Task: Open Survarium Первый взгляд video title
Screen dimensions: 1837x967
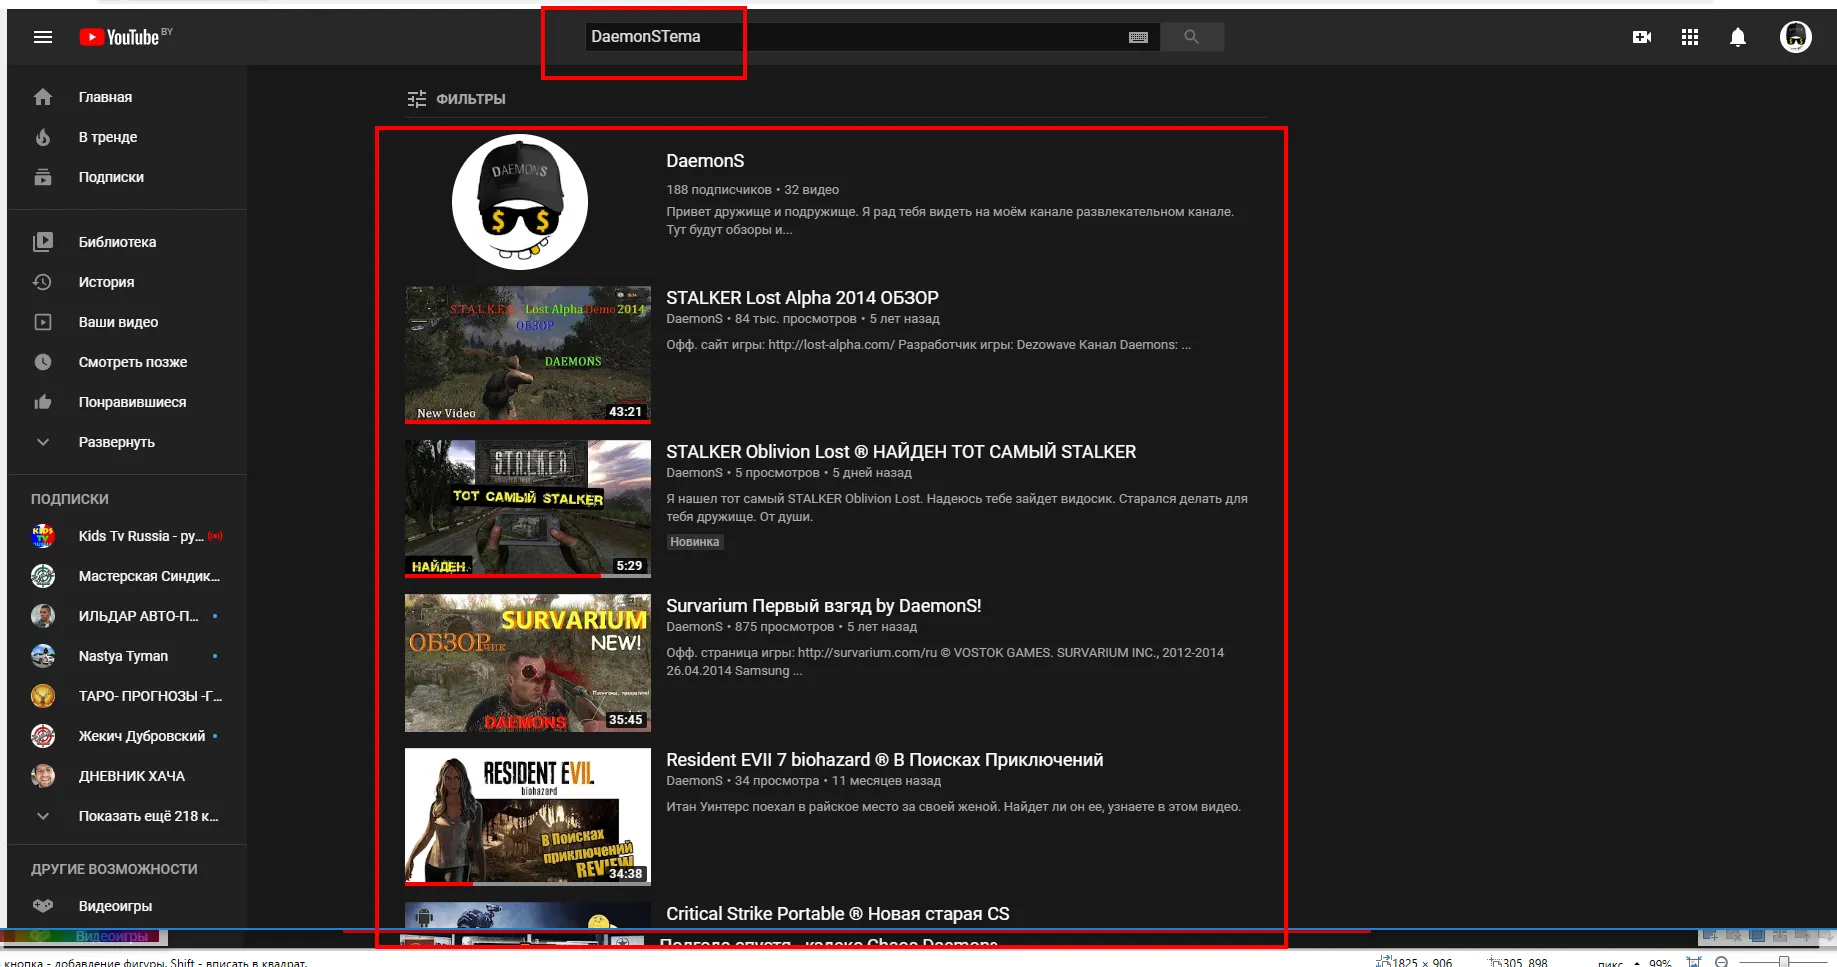Action: pos(824,606)
